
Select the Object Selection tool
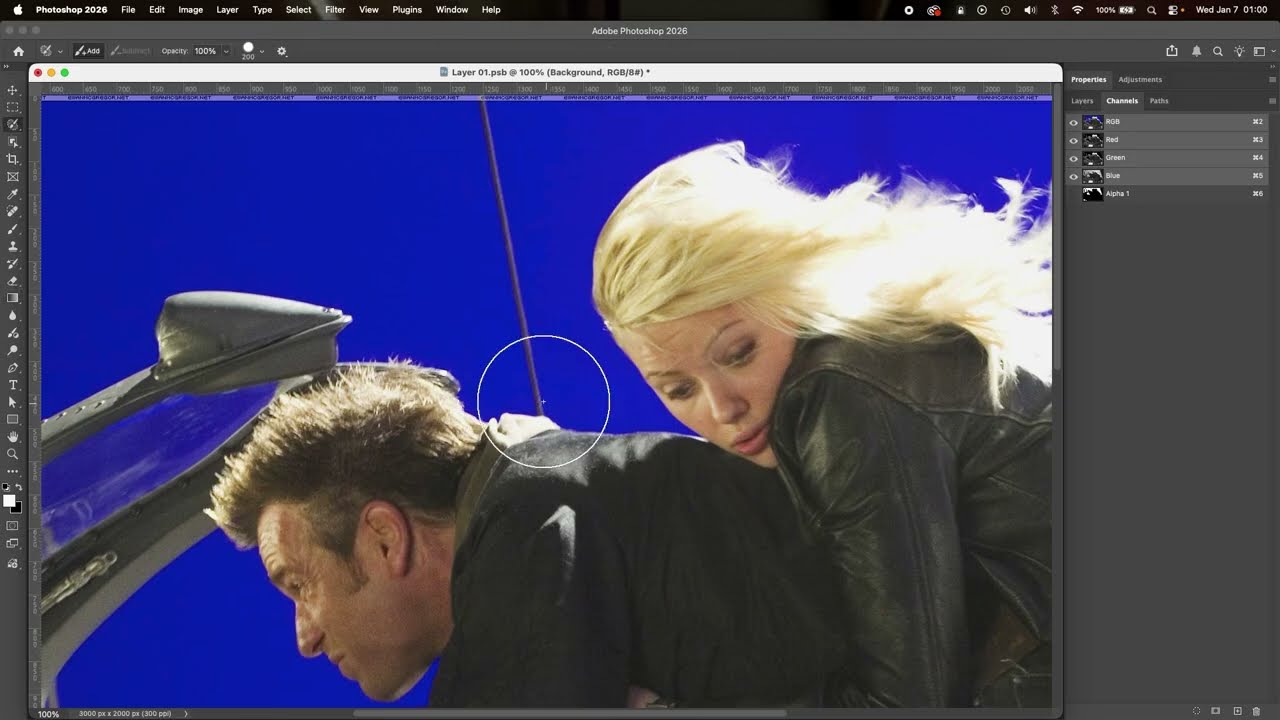tap(13, 142)
